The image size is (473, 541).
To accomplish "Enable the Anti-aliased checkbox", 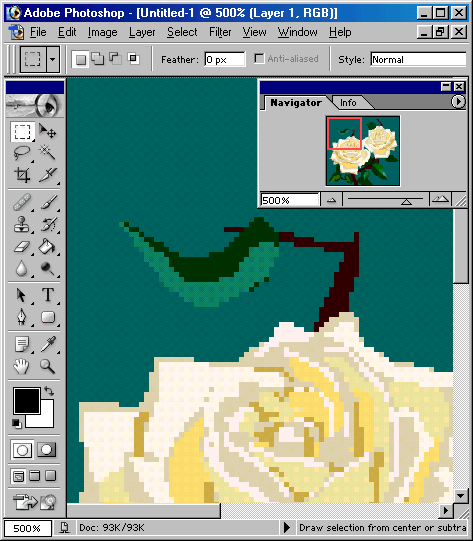I will (x=259, y=59).
